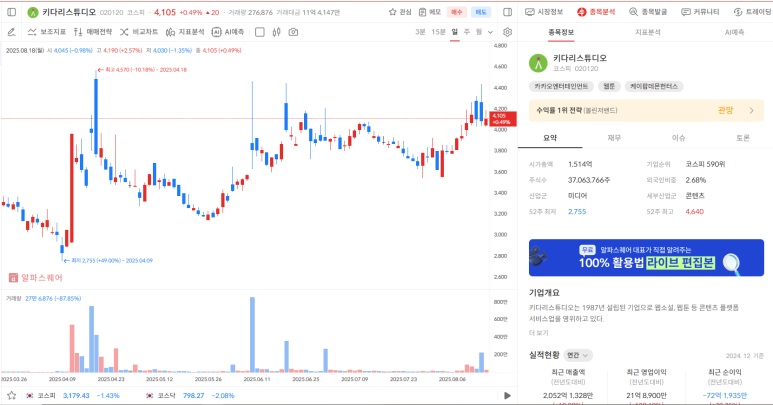
Task: Open the 트레이딩 trading menu
Action: click(x=753, y=12)
